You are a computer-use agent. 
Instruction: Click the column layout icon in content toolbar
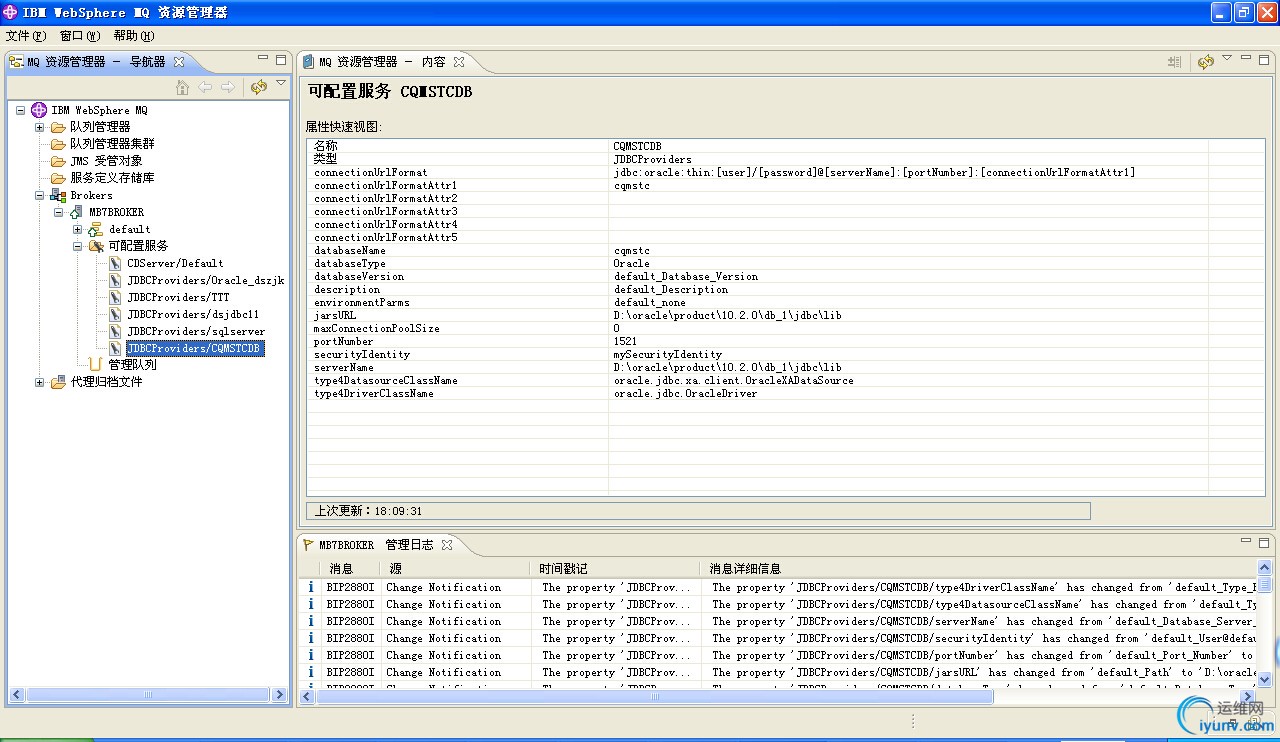coord(1175,62)
